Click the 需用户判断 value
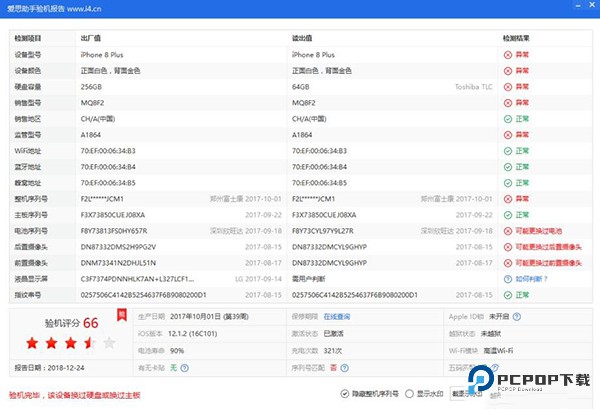 308,279
